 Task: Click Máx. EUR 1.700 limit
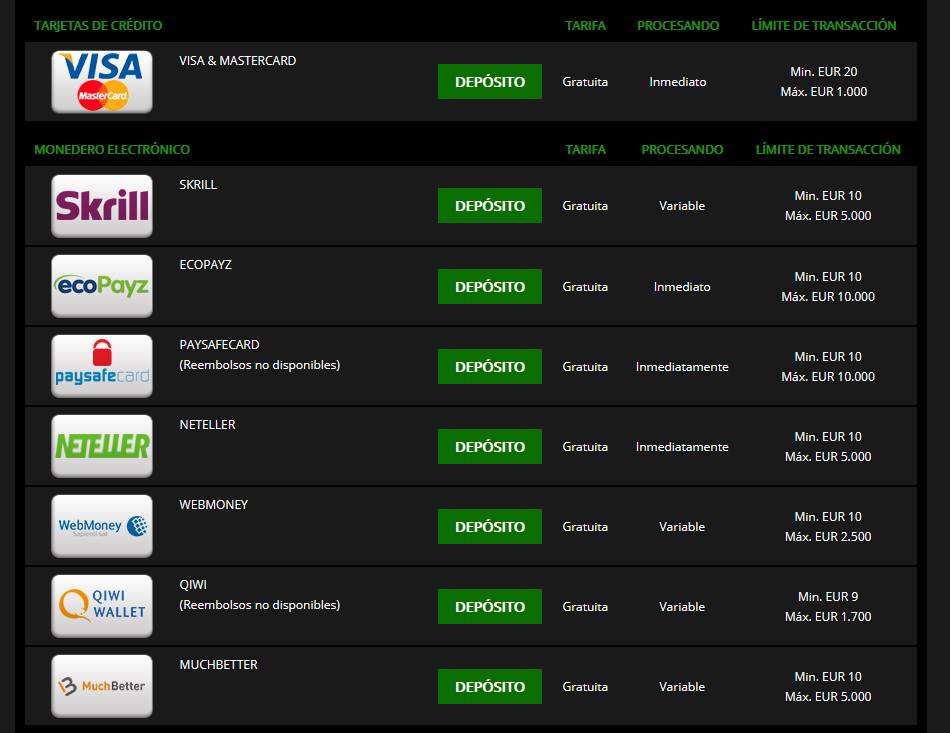coord(828,617)
